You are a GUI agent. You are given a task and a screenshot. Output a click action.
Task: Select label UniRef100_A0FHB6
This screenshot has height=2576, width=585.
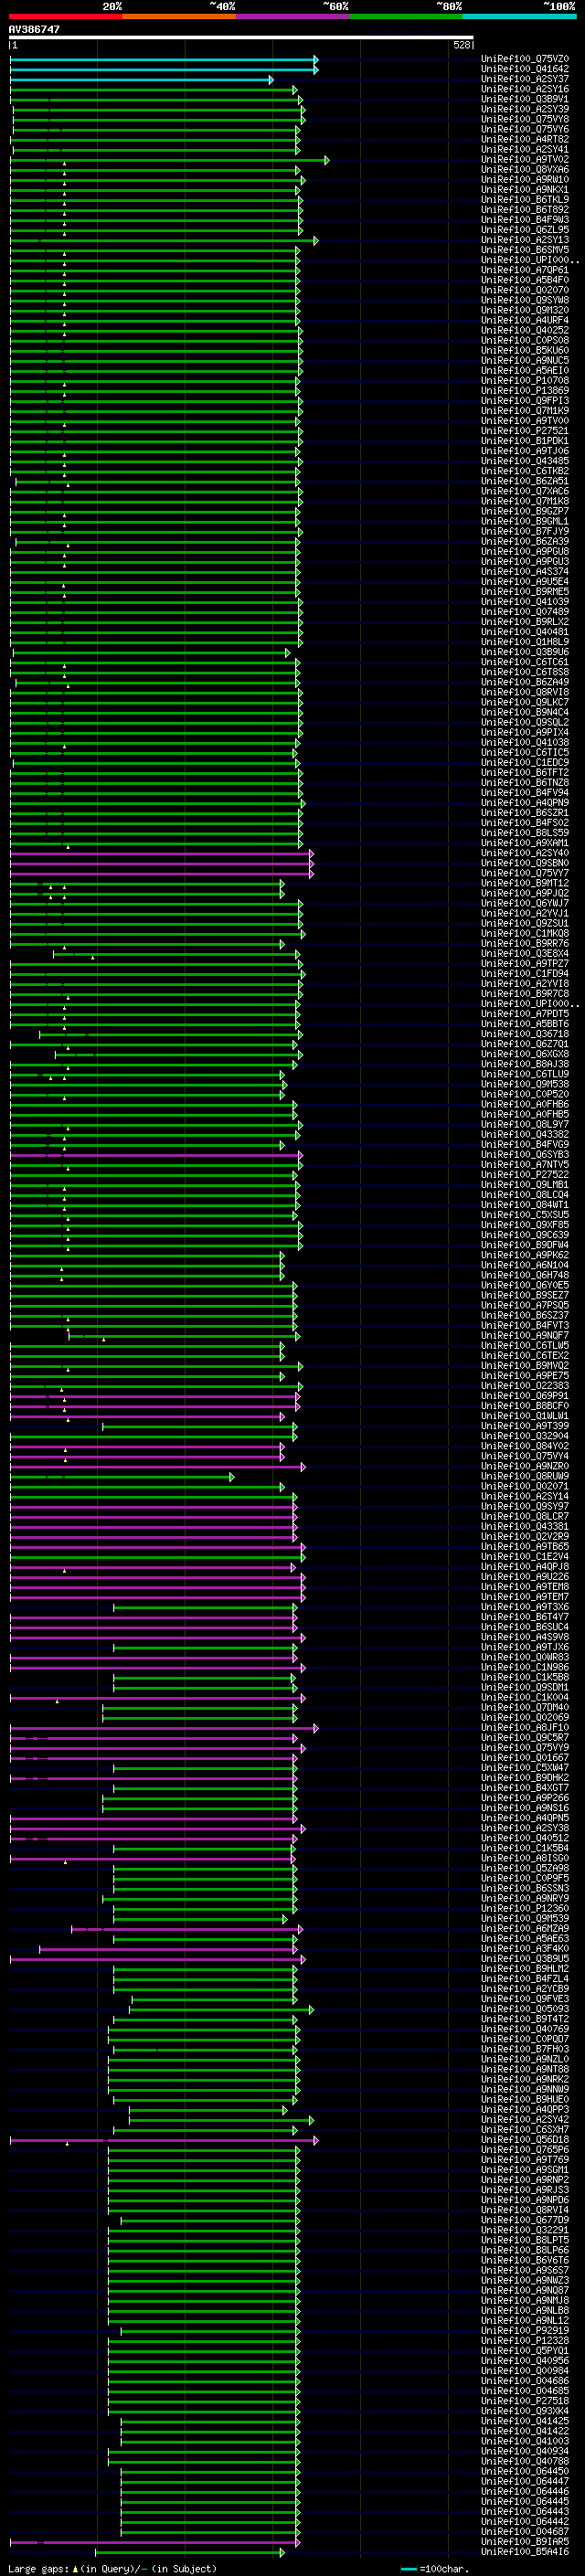[x=524, y=1104]
